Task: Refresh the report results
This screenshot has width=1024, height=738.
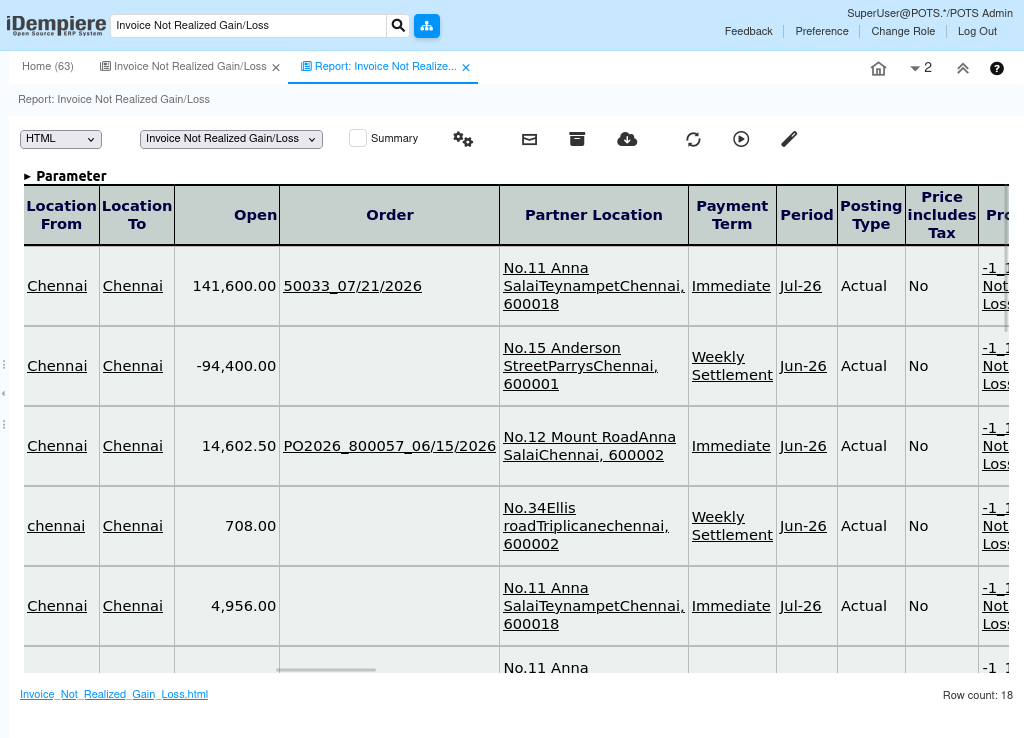Action: point(694,139)
